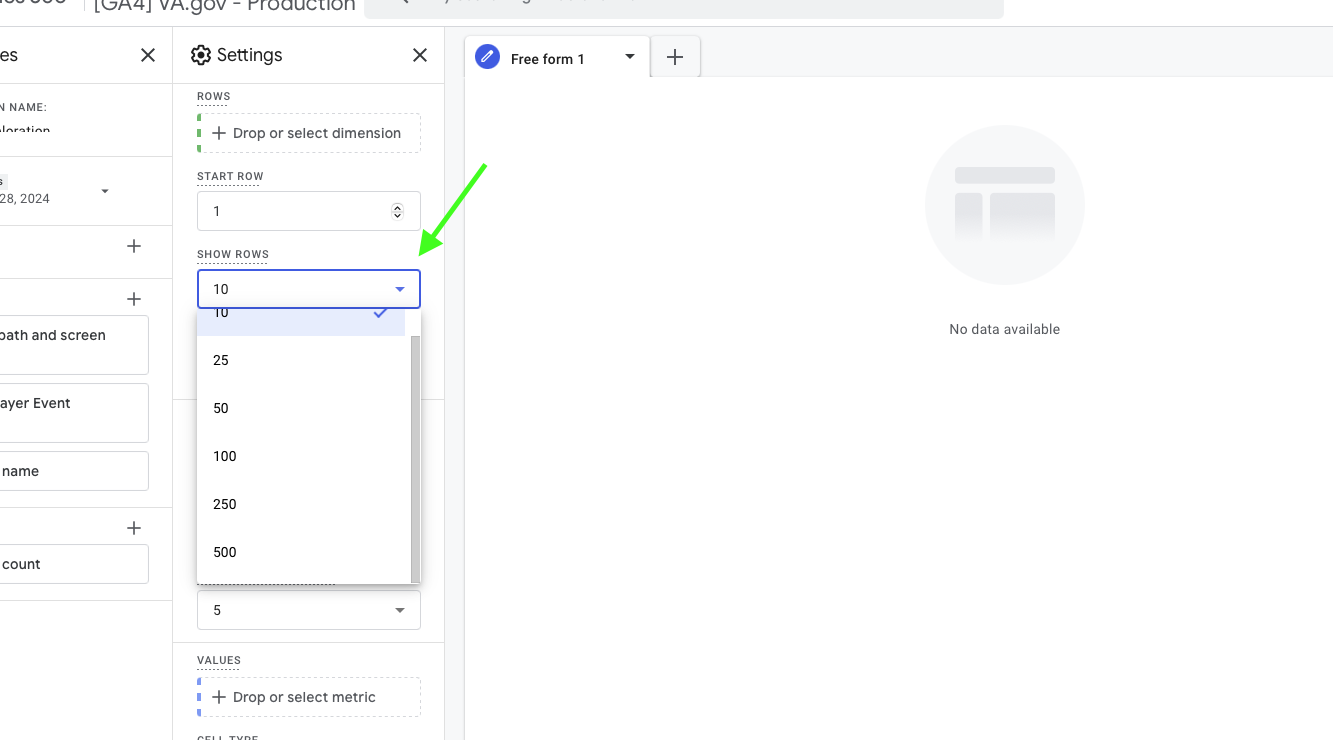Add a new dimension with plus icon
1333x740 pixels.
click(134, 299)
